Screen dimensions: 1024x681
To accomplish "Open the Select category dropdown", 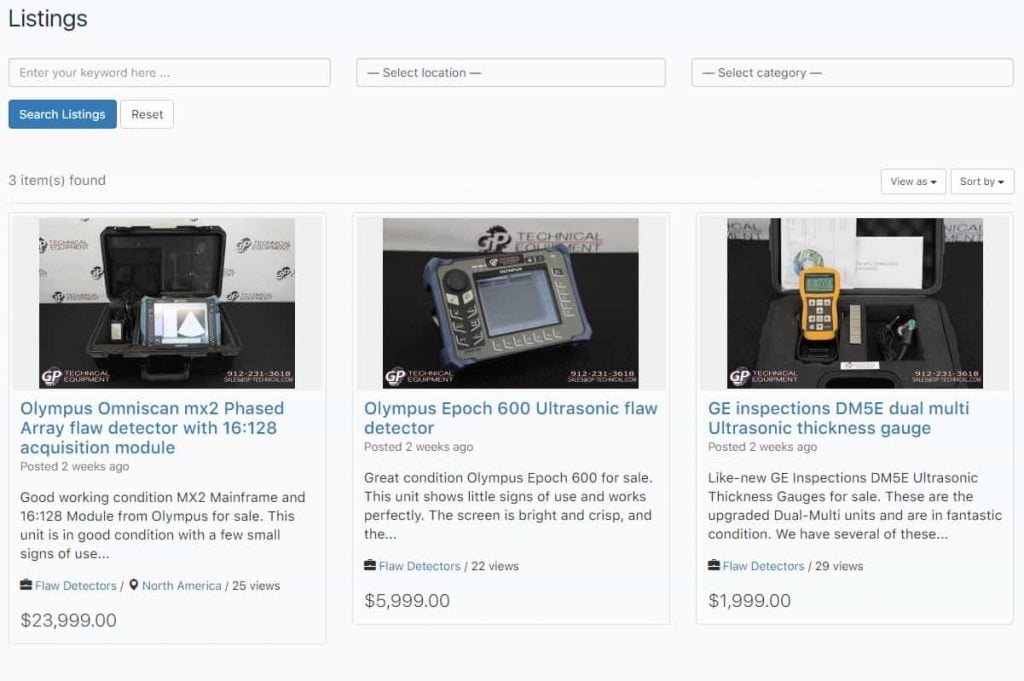I will click(852, 72).
